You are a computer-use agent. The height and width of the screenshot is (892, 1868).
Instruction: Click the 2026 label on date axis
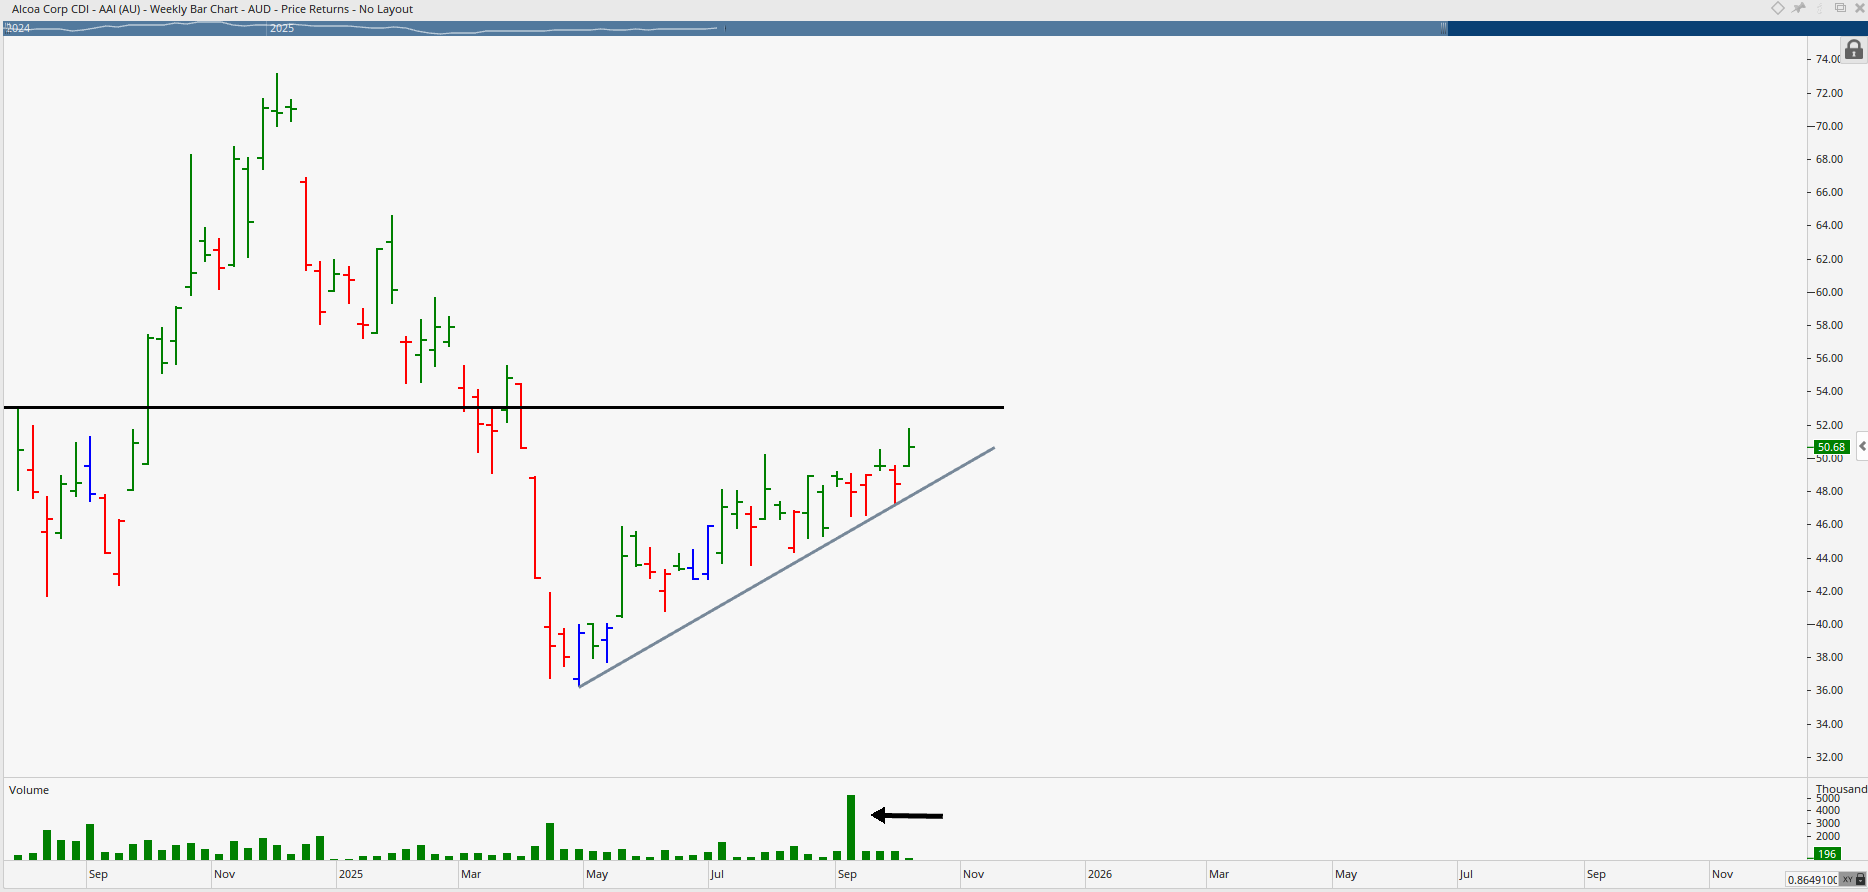pos(1099,874)
